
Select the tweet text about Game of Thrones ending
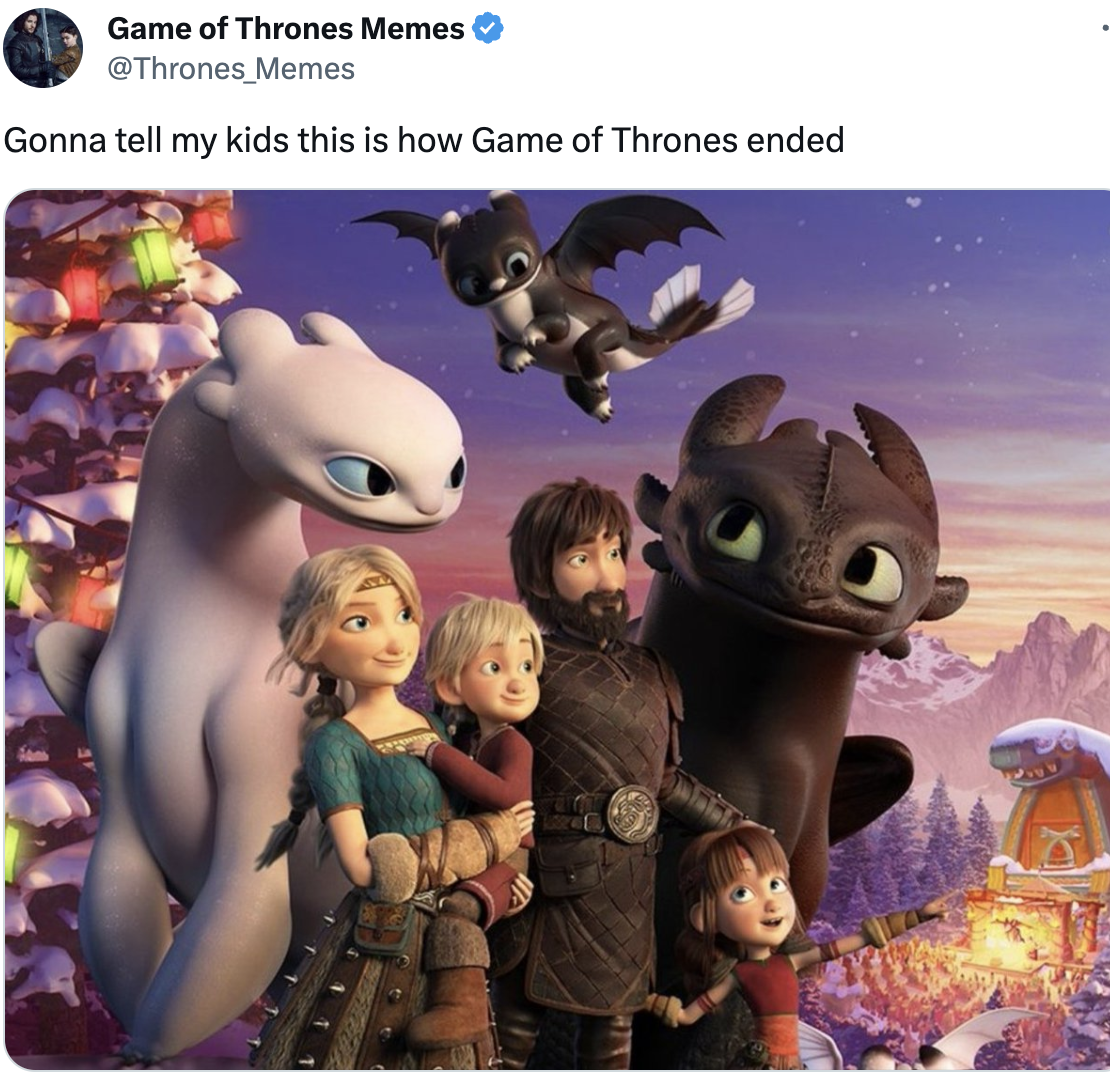click(423, 139)
